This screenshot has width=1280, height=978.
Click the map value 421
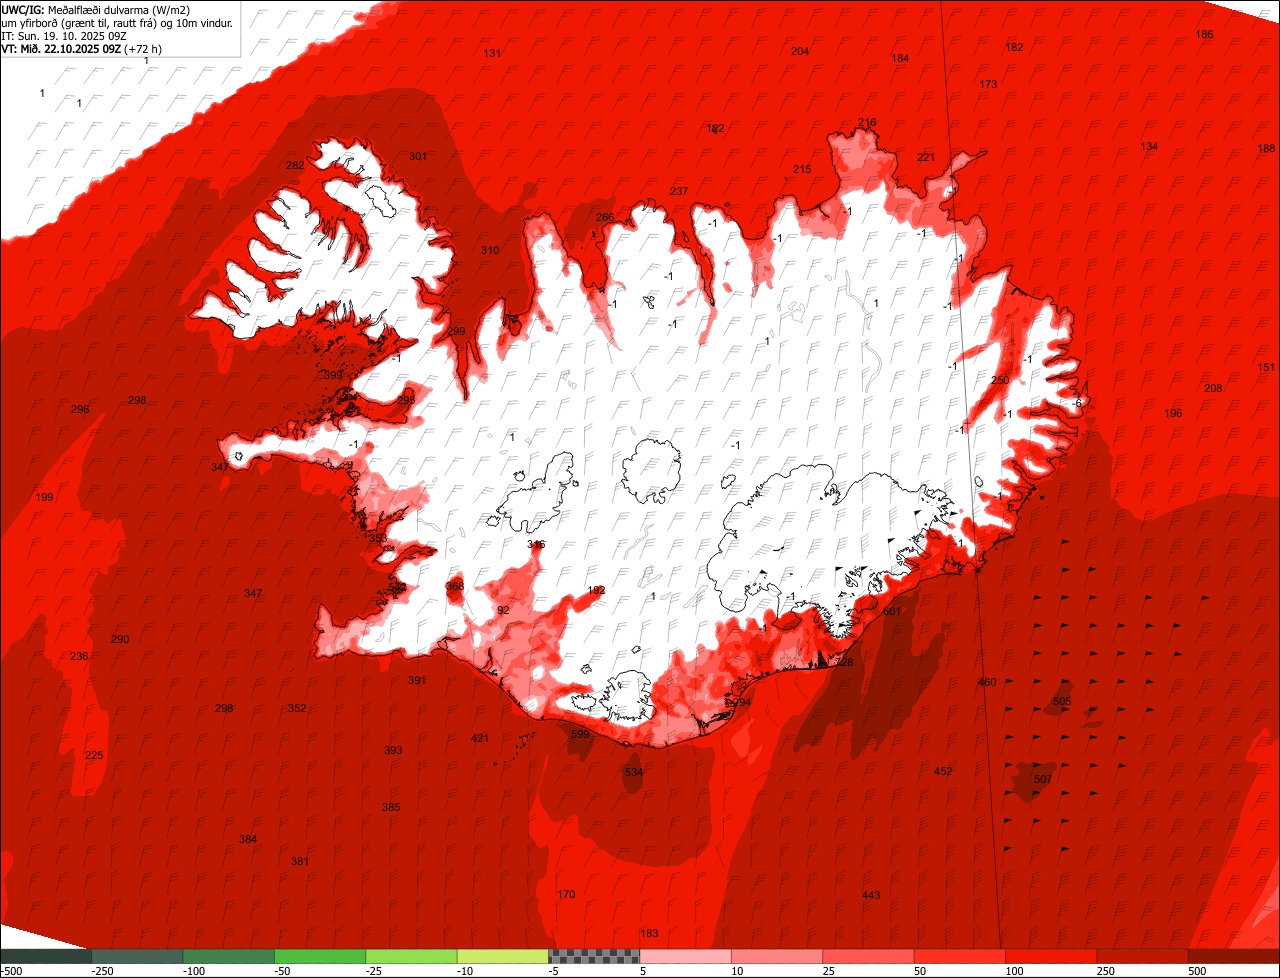(x=480, y=738)
